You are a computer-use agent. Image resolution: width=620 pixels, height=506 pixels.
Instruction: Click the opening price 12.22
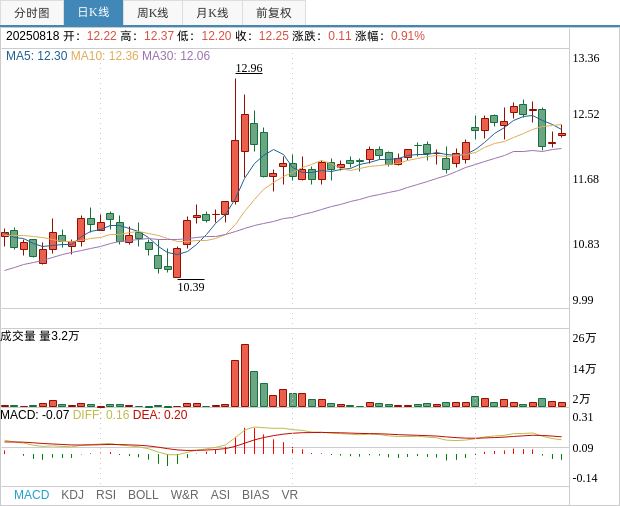point(102,36)
